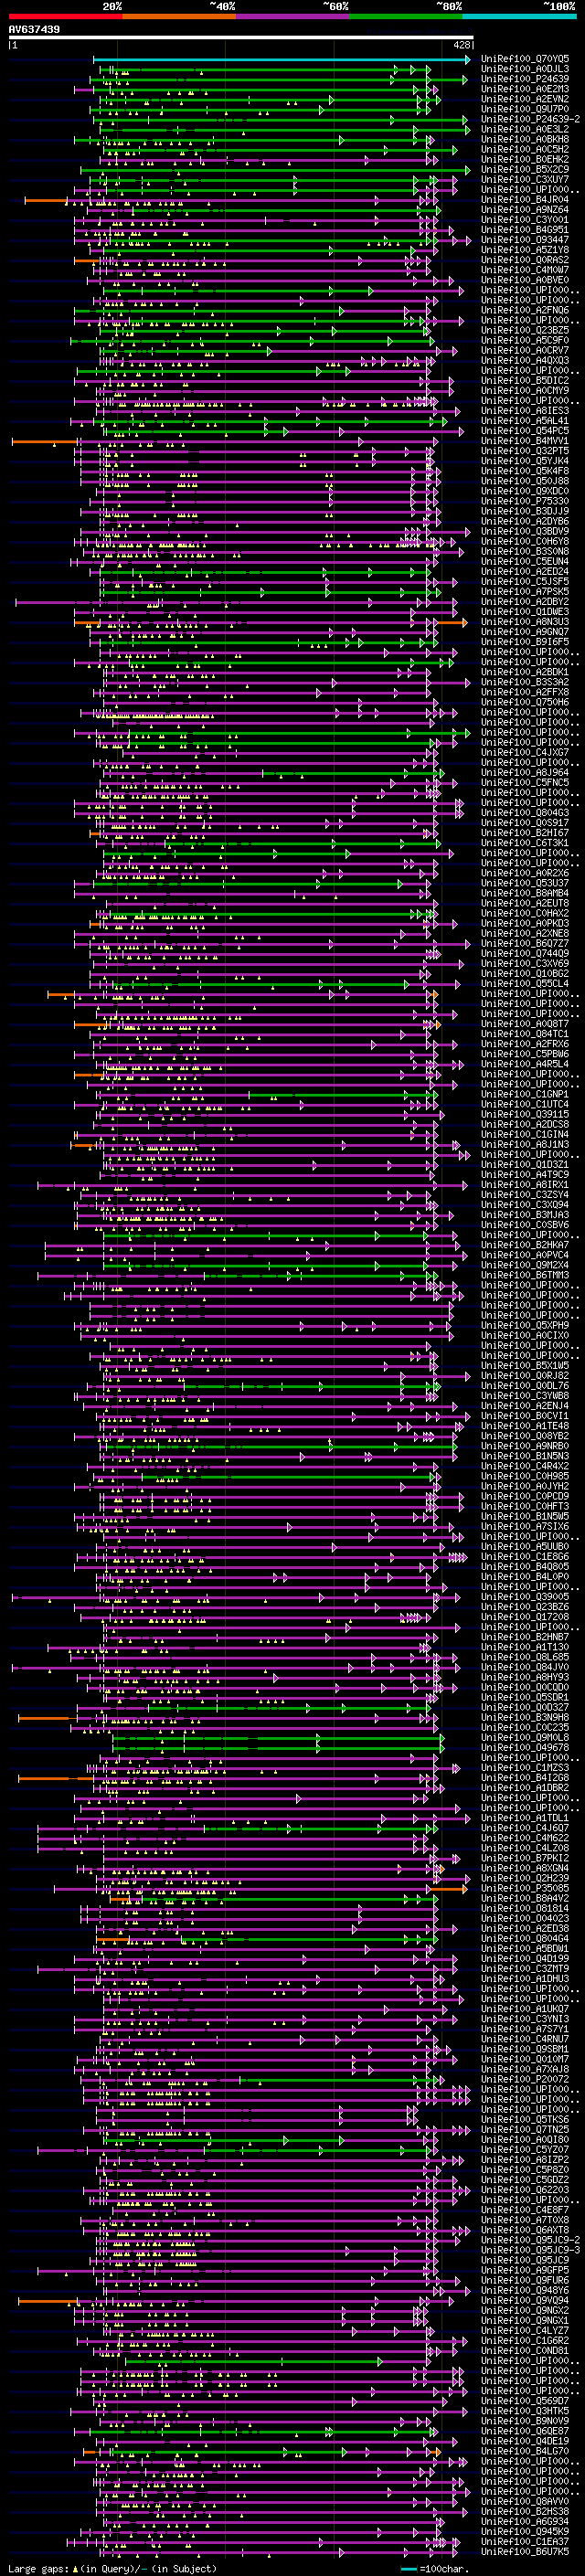
Task: Select hit label UniRef100_B4JR04
Action: click(525, 200)
